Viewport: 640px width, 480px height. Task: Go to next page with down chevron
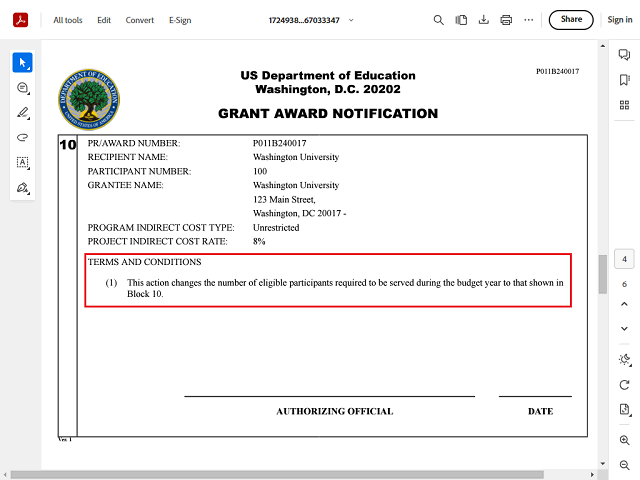pyautogui.click(x=624, y=329)
